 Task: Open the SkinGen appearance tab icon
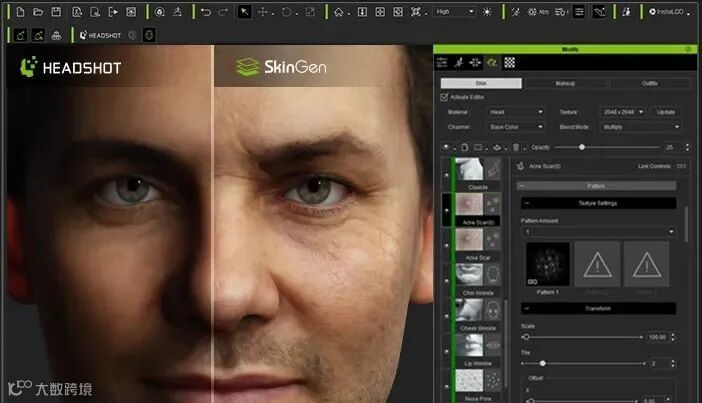point(492,63)
